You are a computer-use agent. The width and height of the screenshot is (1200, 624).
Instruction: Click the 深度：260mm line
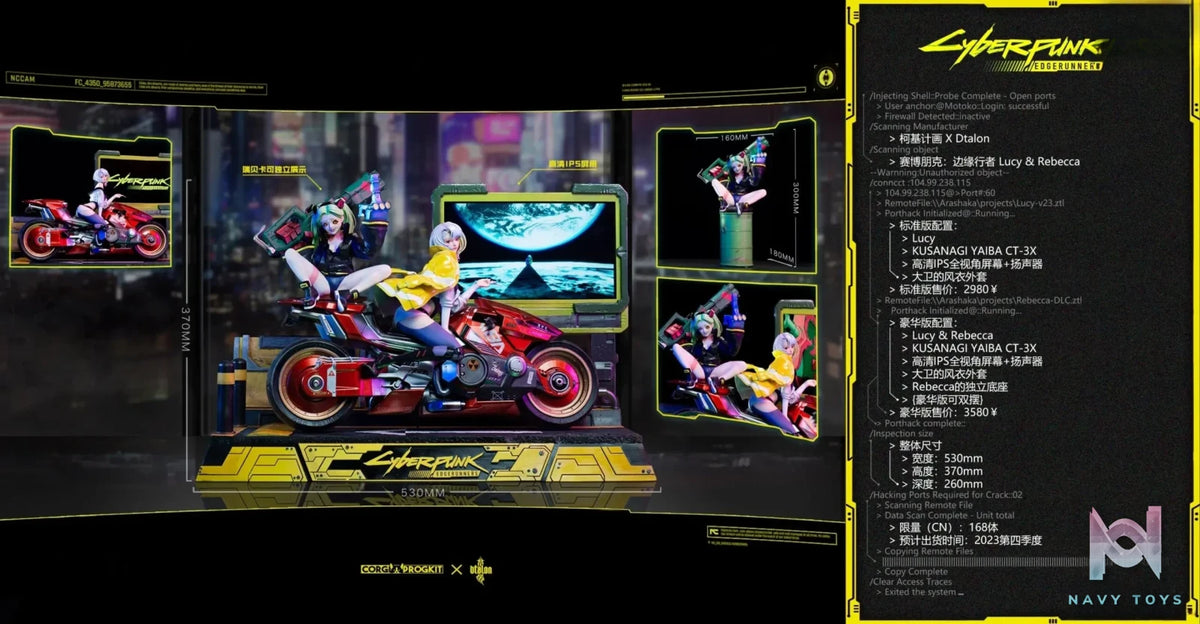coord(942,484)
